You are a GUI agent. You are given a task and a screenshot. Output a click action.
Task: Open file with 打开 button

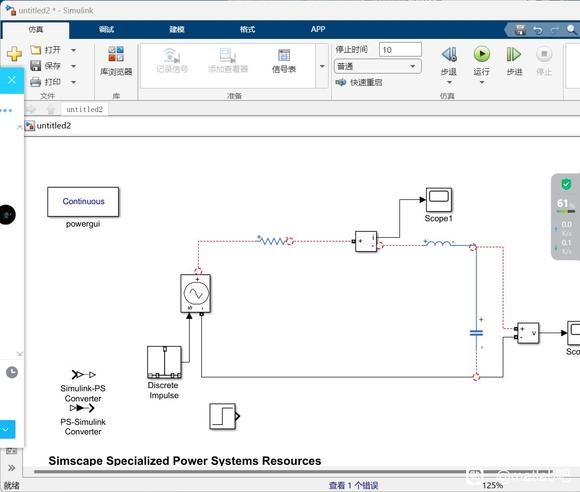point(45,50)
